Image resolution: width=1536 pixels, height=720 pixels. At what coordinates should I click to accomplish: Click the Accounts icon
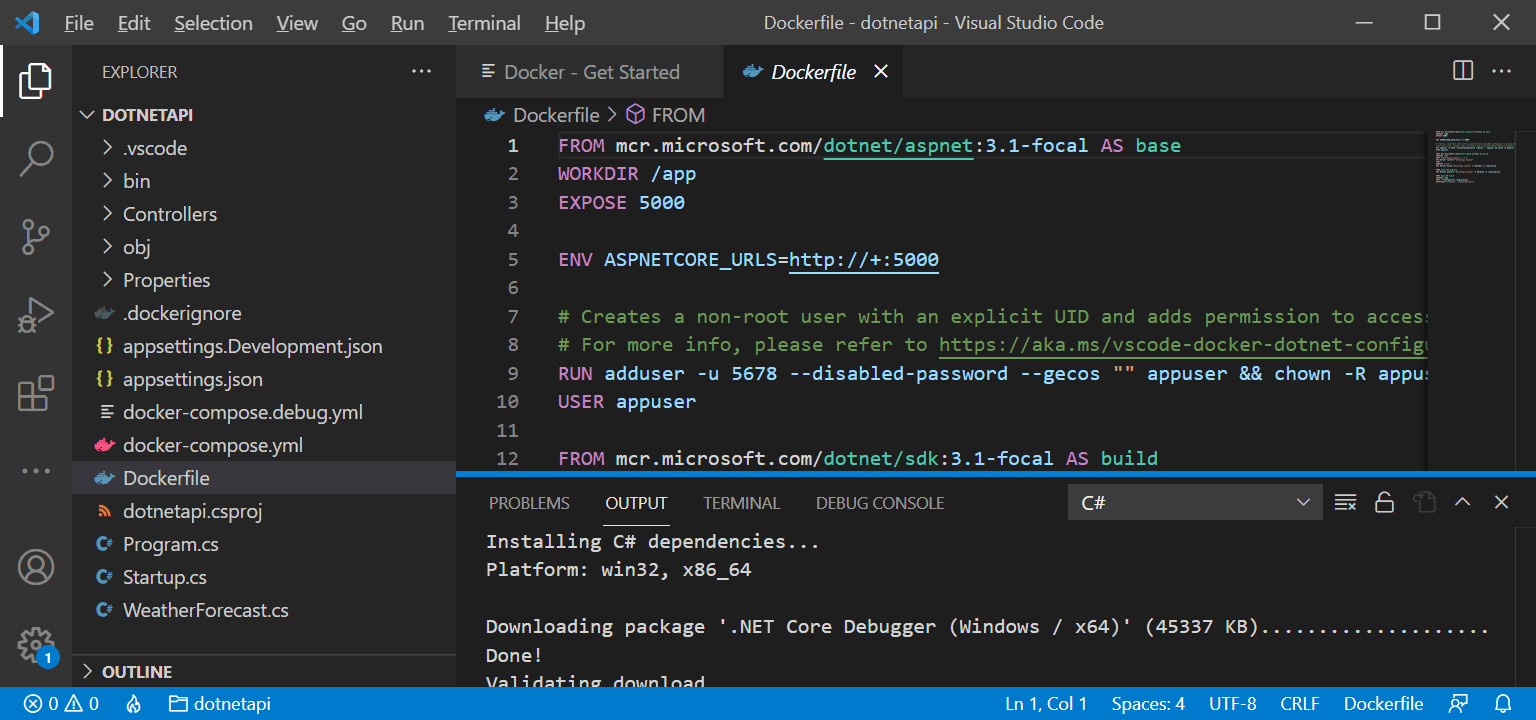coord(36,567)
